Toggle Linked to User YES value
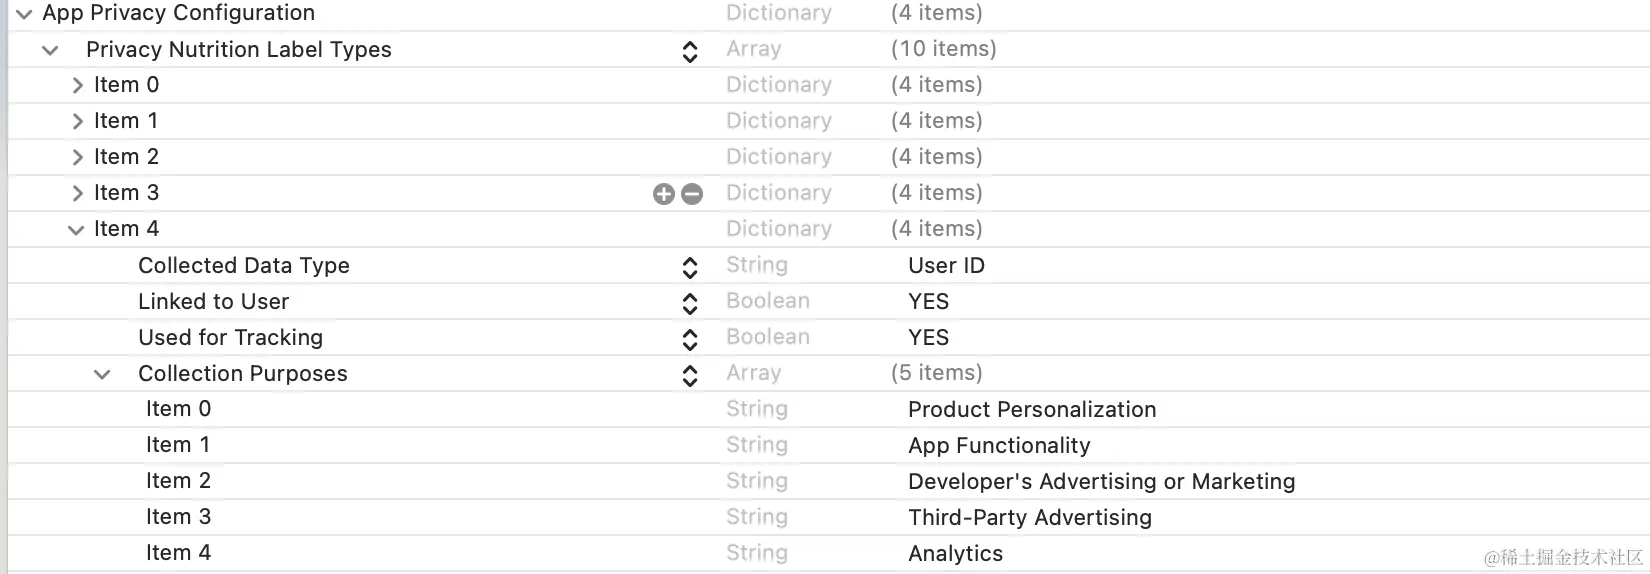This screenshot has width=1650, height=574. point(928,302)
